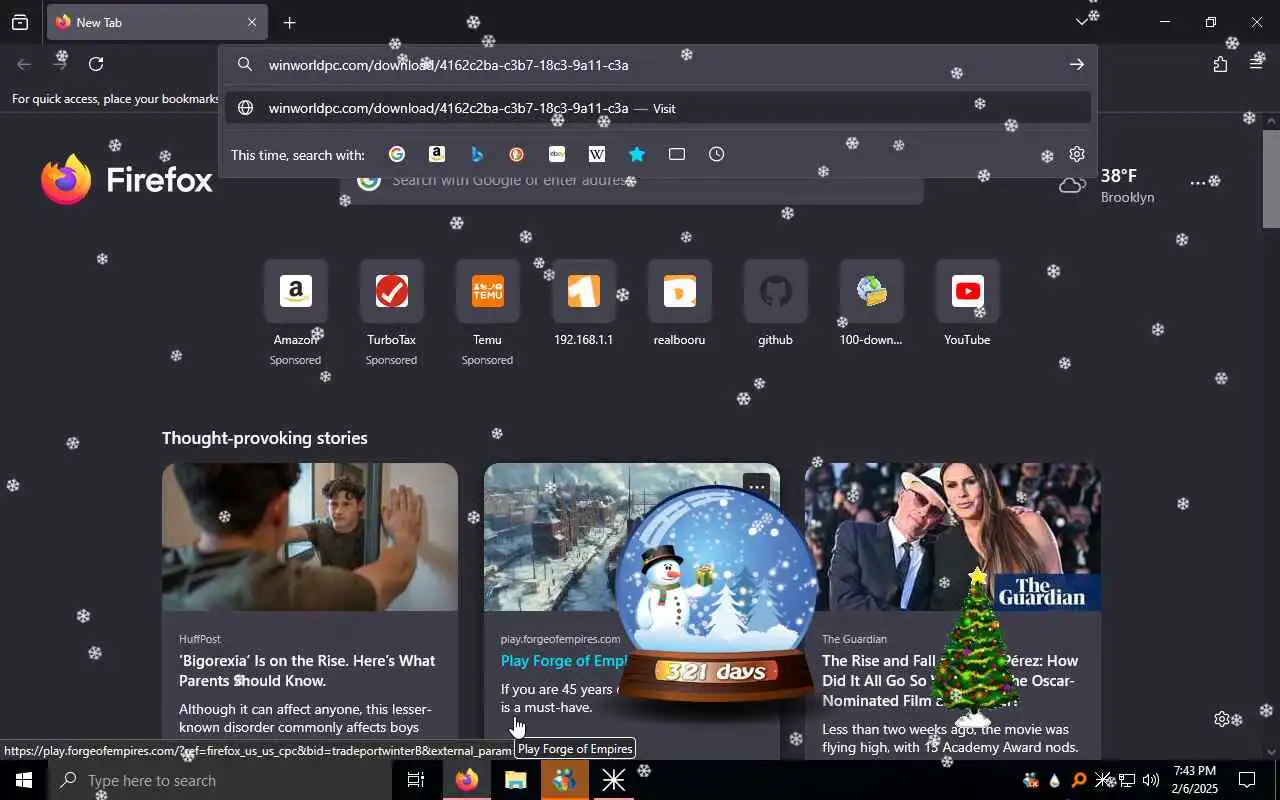1280x800 pixels.
Task: Search open tabs via tab icon
Action: coord(677,154)
